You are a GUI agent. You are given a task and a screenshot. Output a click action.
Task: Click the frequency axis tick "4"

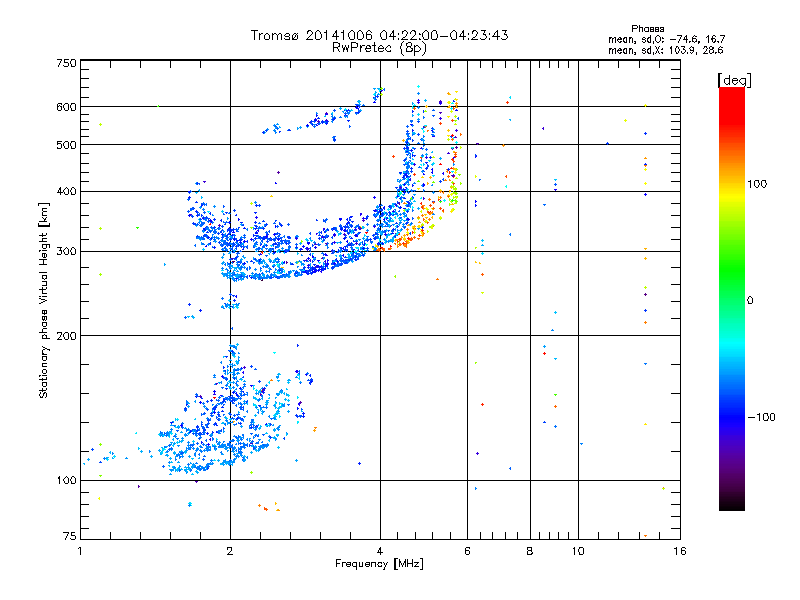click(380, 551)
